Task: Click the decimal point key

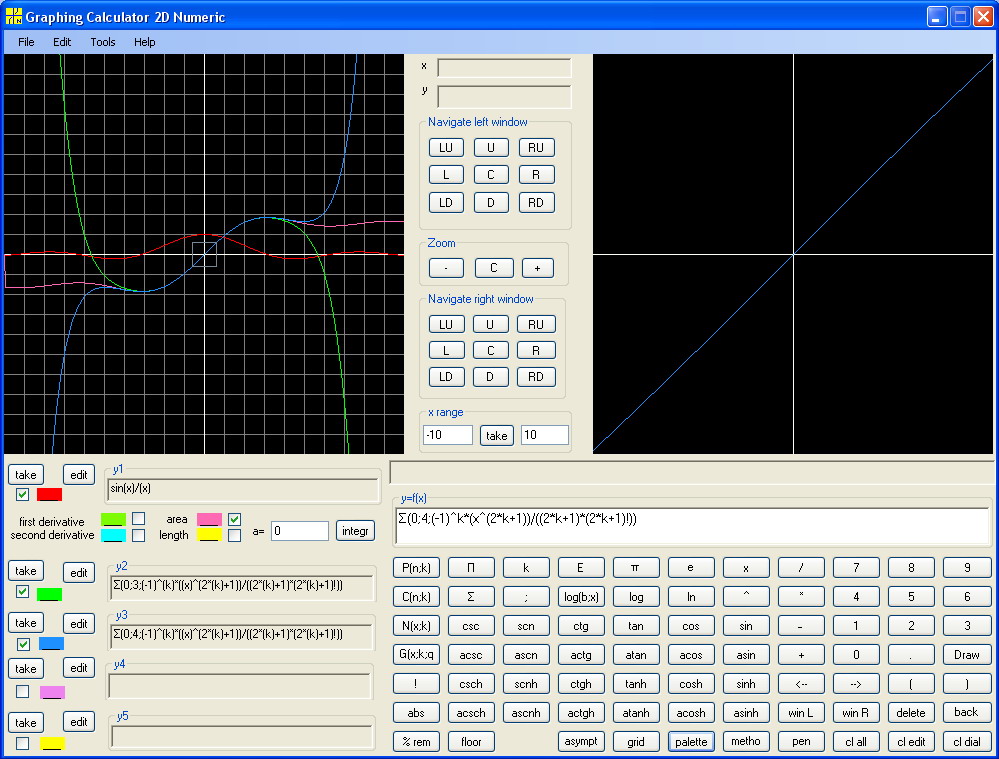Action: [911, 654]
